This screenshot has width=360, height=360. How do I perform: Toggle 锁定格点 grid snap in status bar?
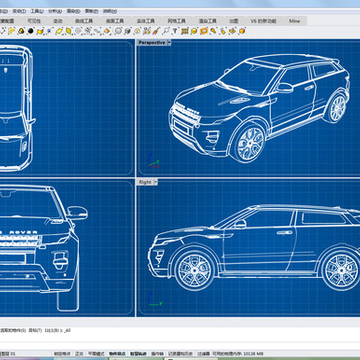coord(62,353)
